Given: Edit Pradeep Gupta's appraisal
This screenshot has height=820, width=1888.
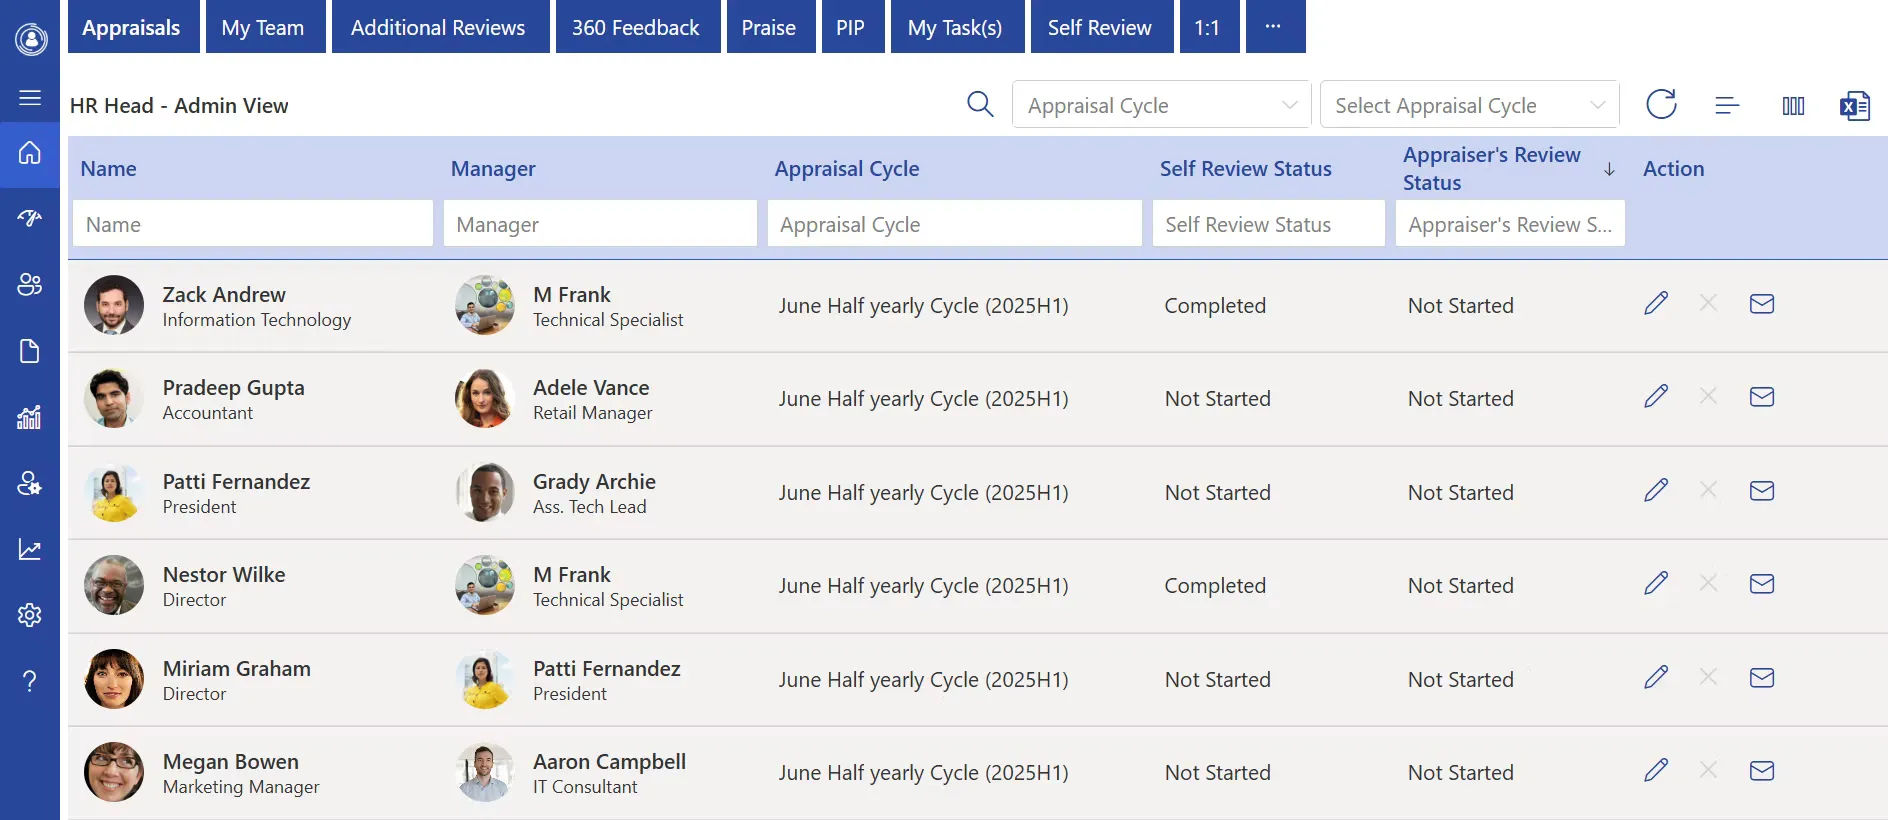Looking at the screenshot, I should pos(1656,396).
